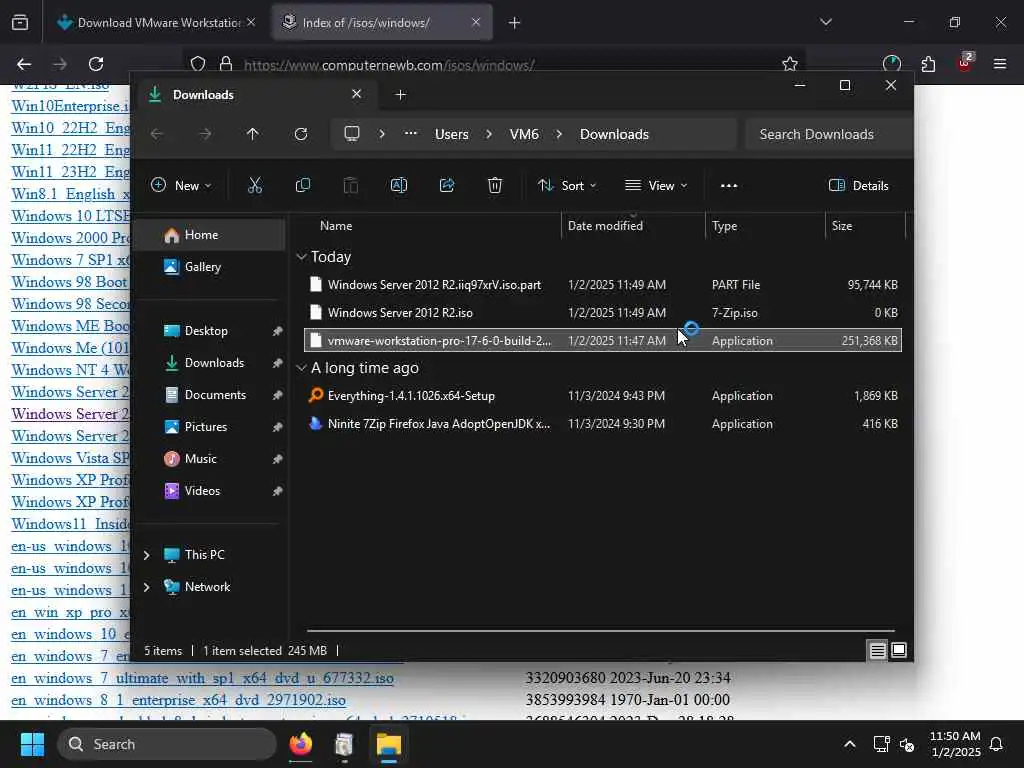Click the Windows taskbar Search box
The height and width of the screenshot is (768, 1024).
click(167, 744)
